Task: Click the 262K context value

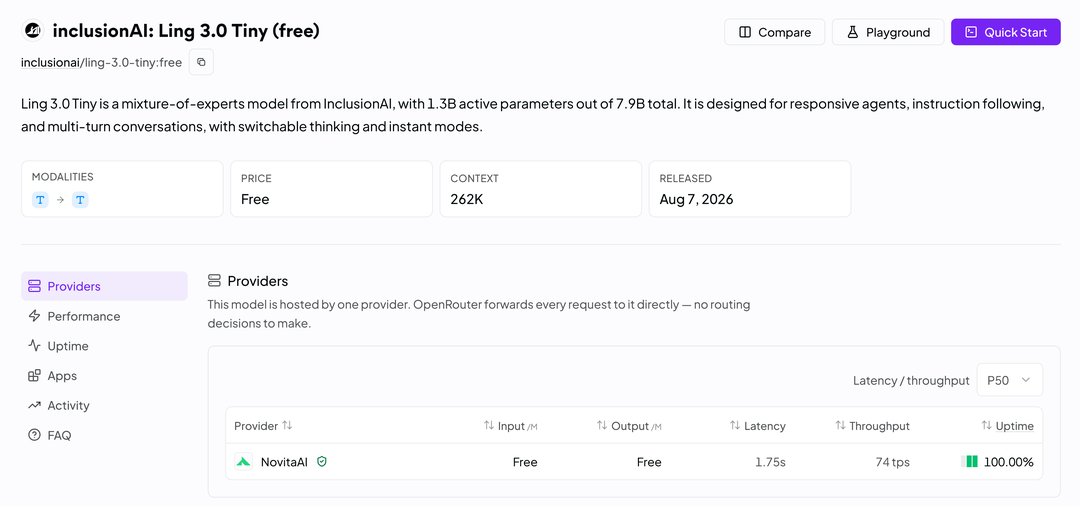Action: tap(465, 200)
